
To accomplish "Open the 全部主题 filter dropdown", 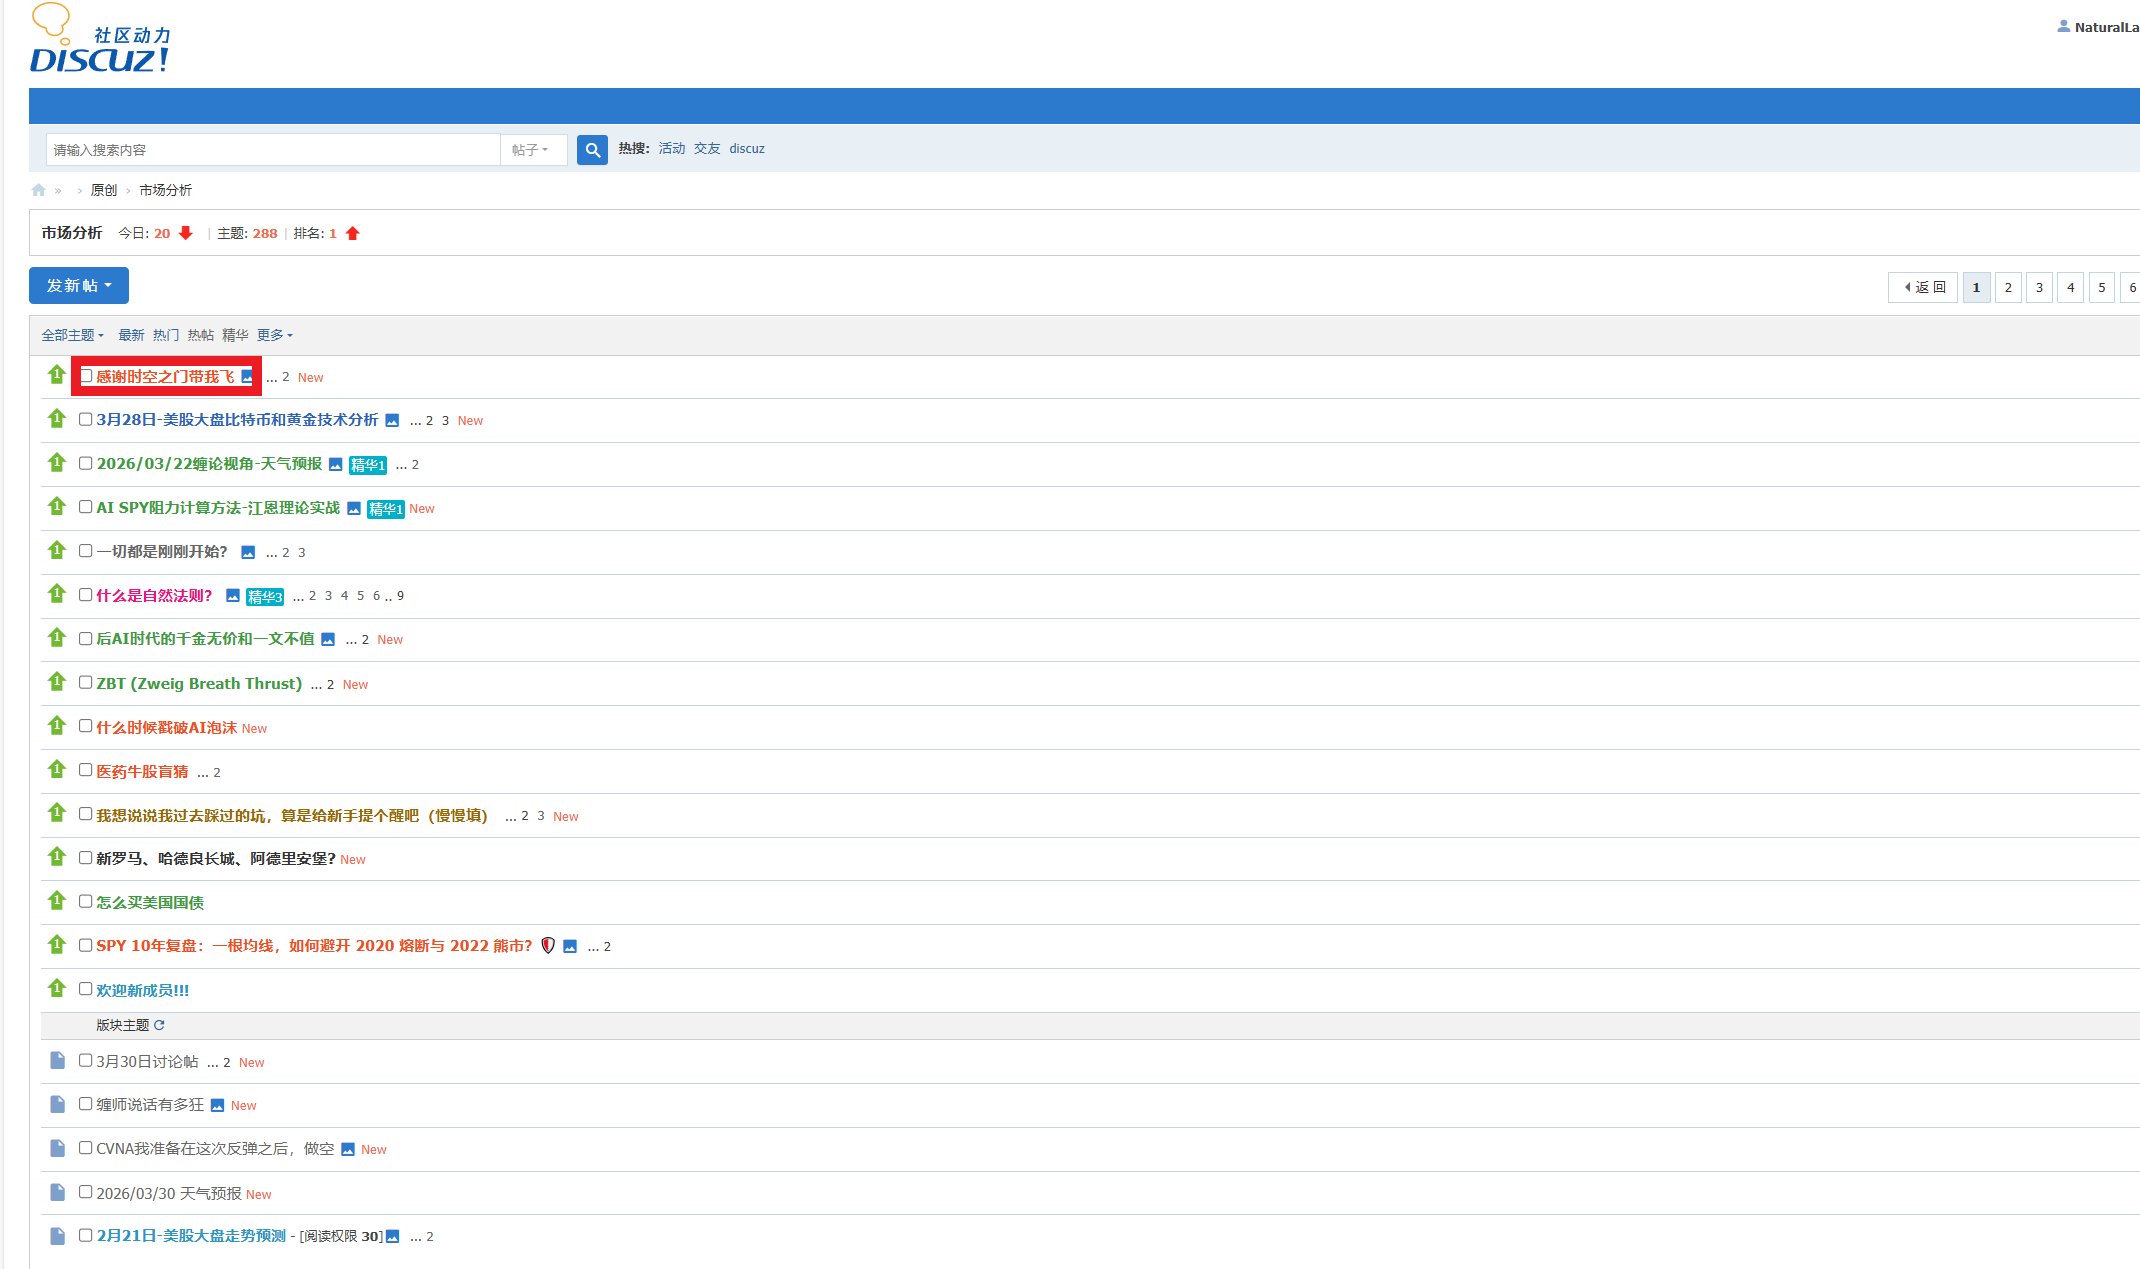I will pyautogui.click(x=72, y=336).
